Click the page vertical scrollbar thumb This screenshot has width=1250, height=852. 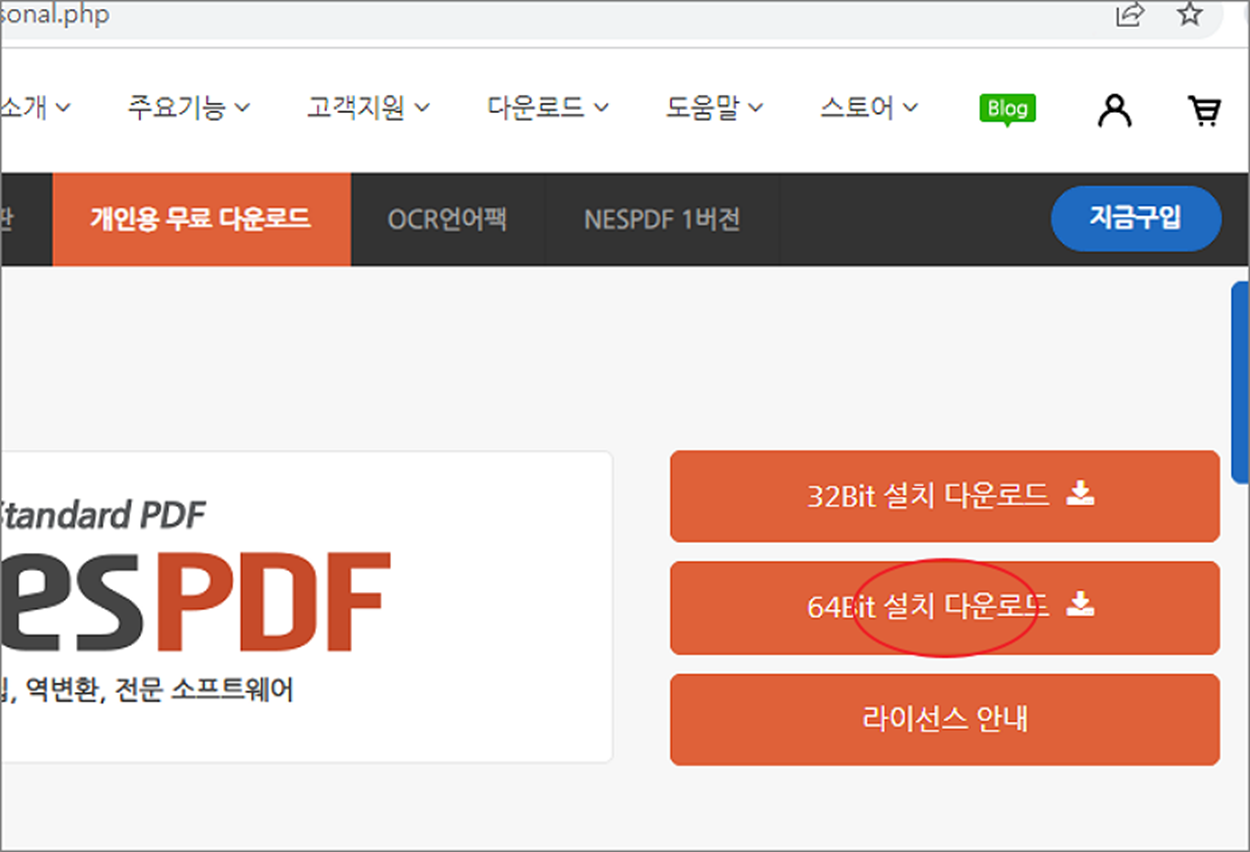tap(1240, 383)
